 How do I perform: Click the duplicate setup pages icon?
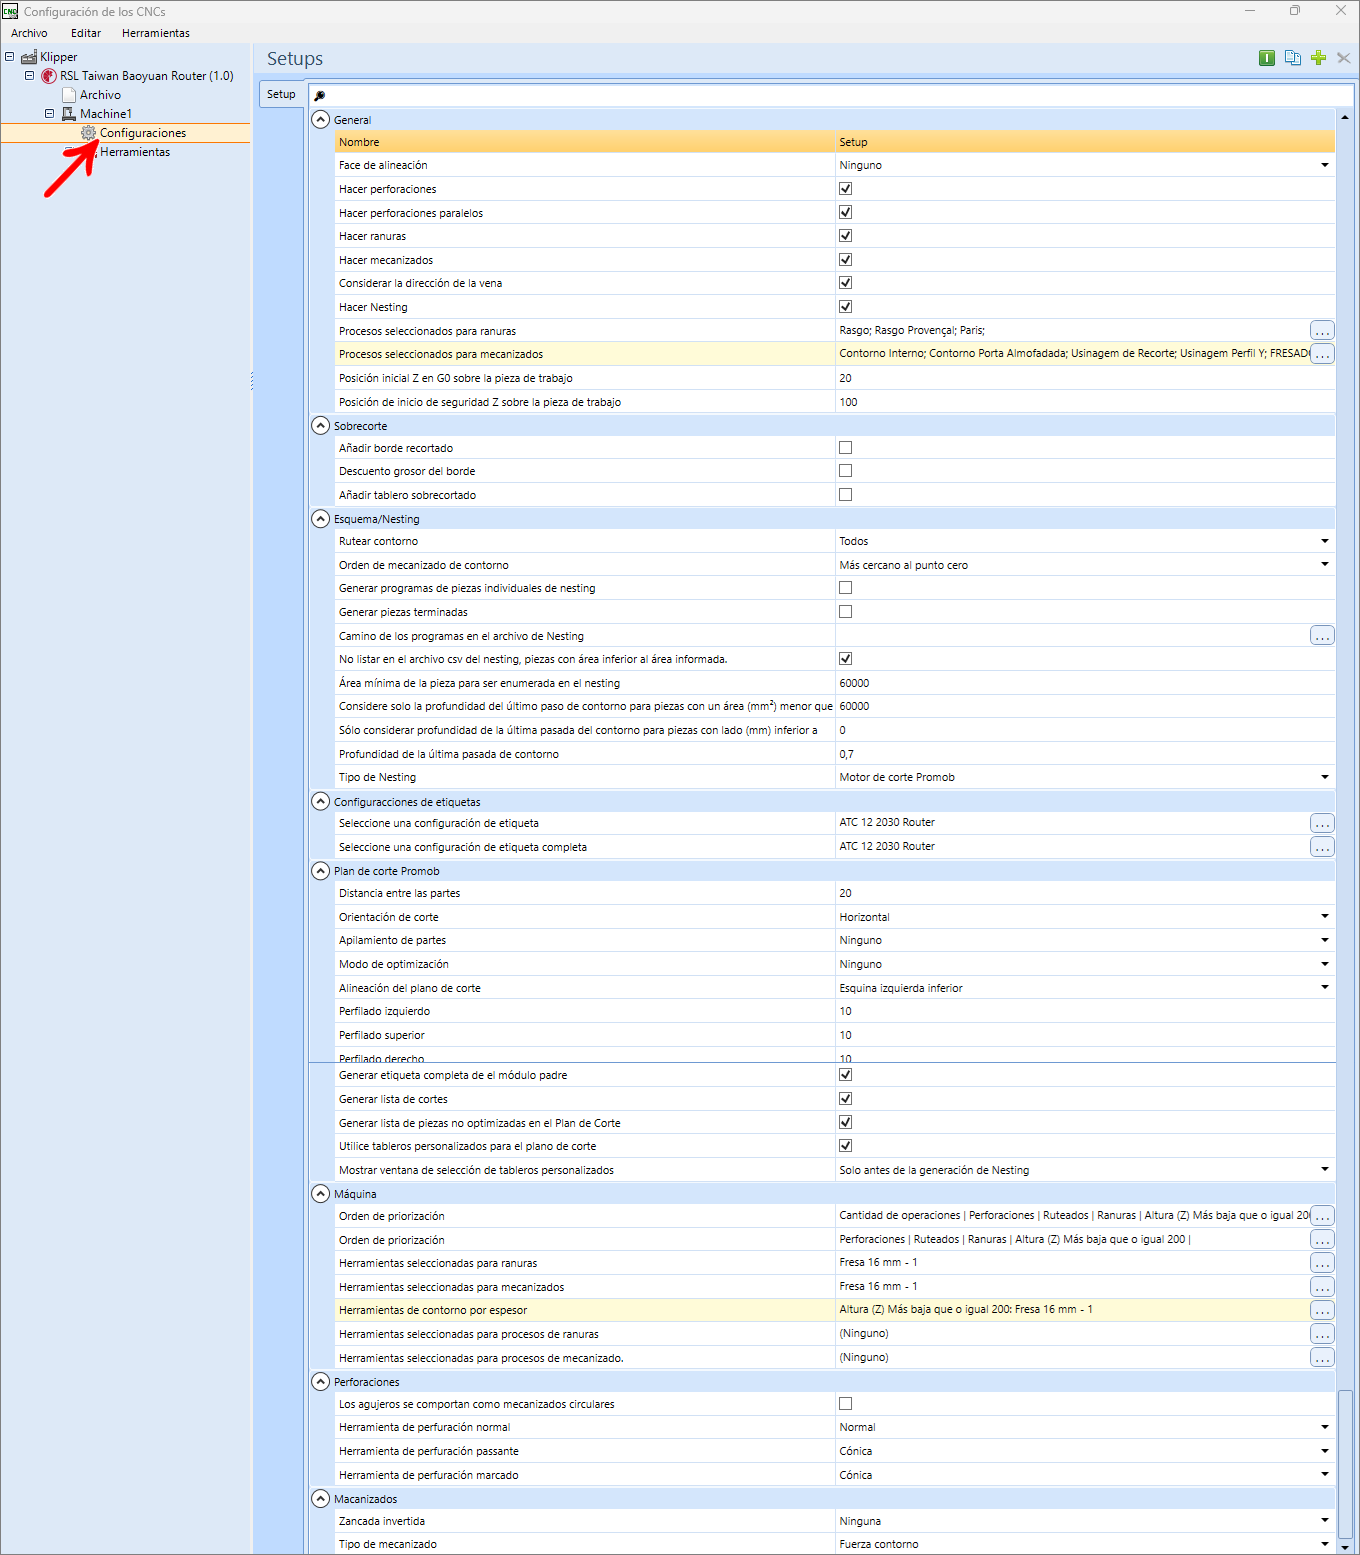click(1293, 58)
